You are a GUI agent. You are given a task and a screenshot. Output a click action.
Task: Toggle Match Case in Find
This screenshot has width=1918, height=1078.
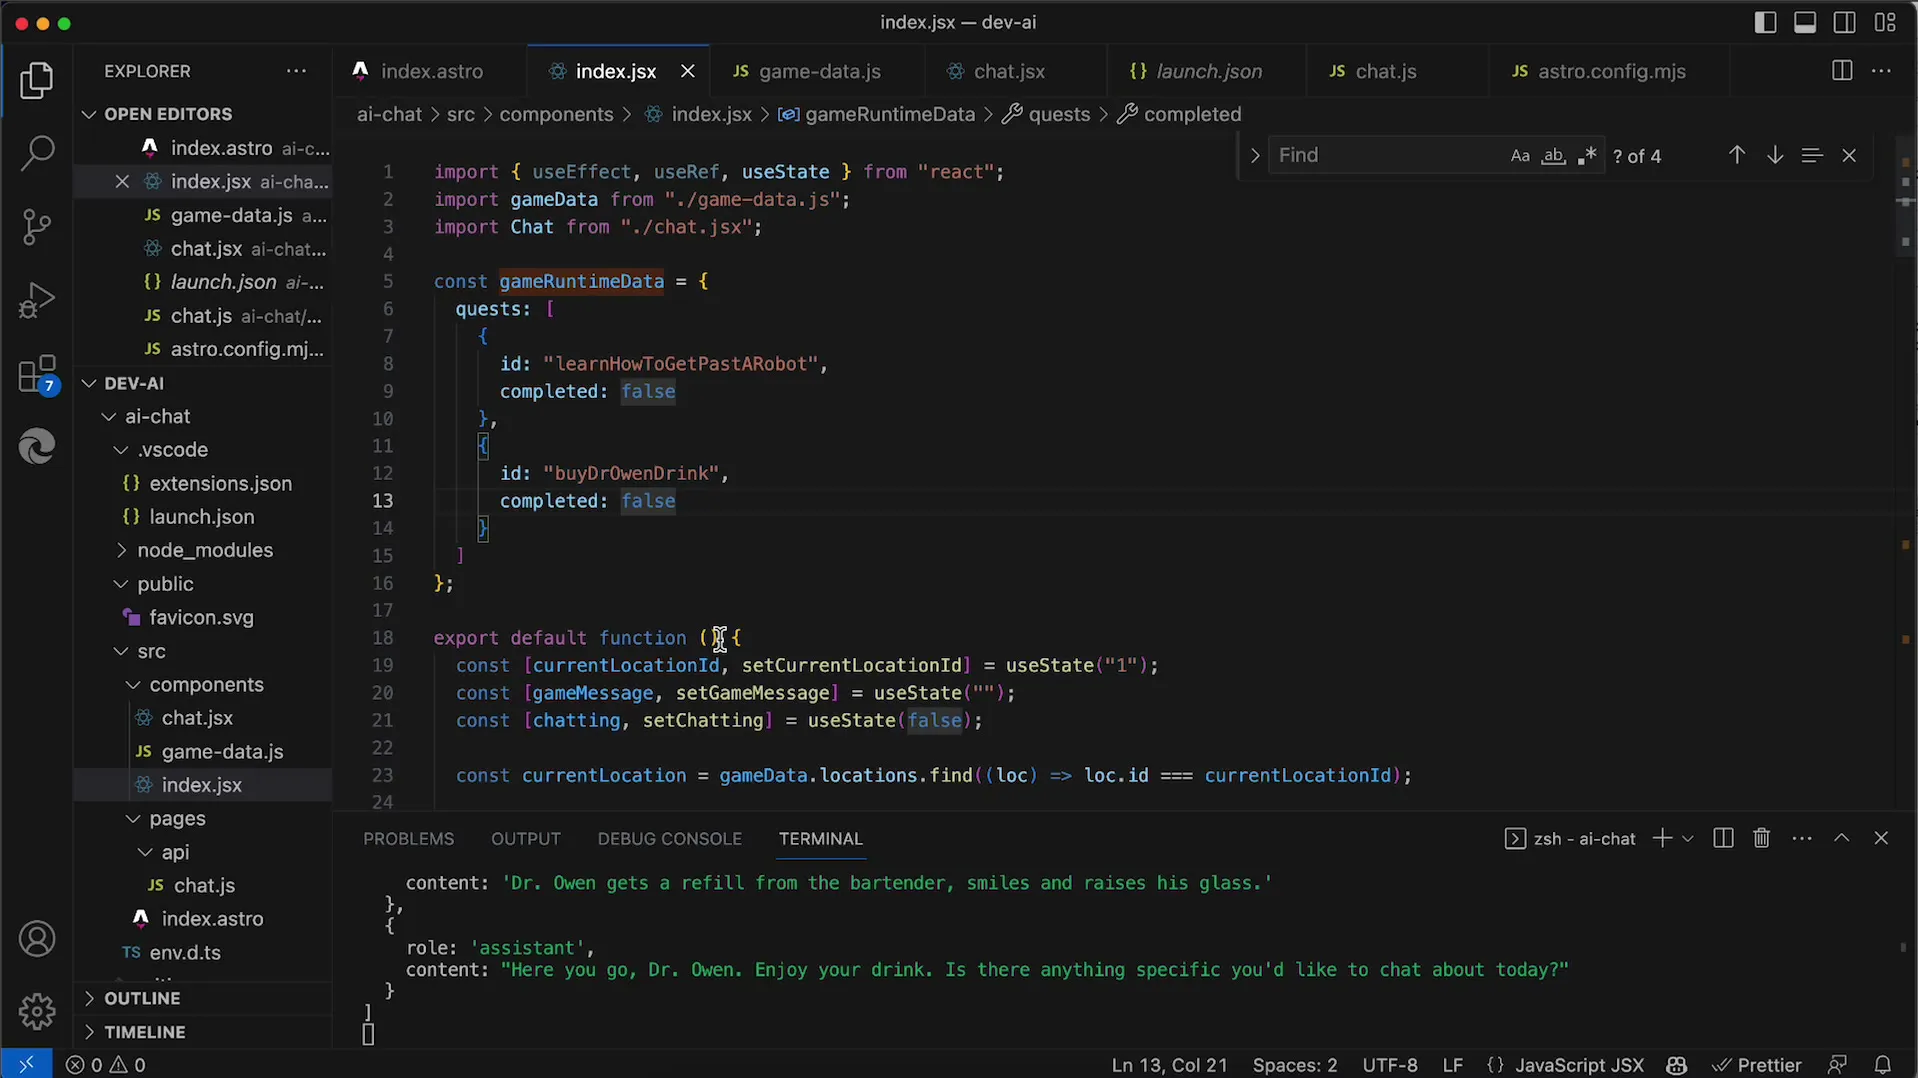pos(1520,156)
